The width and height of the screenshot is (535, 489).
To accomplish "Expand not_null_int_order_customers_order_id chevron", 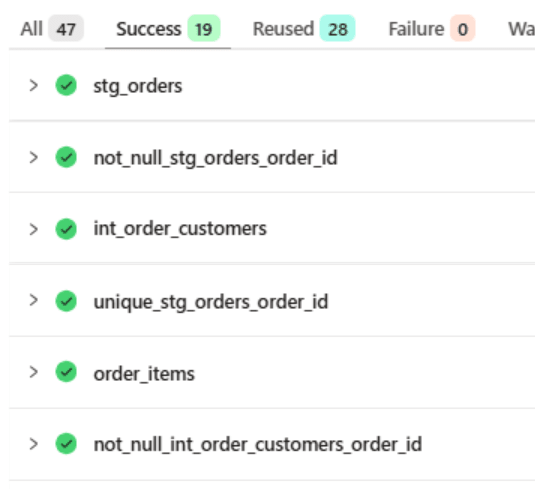I will pos(33,444).
